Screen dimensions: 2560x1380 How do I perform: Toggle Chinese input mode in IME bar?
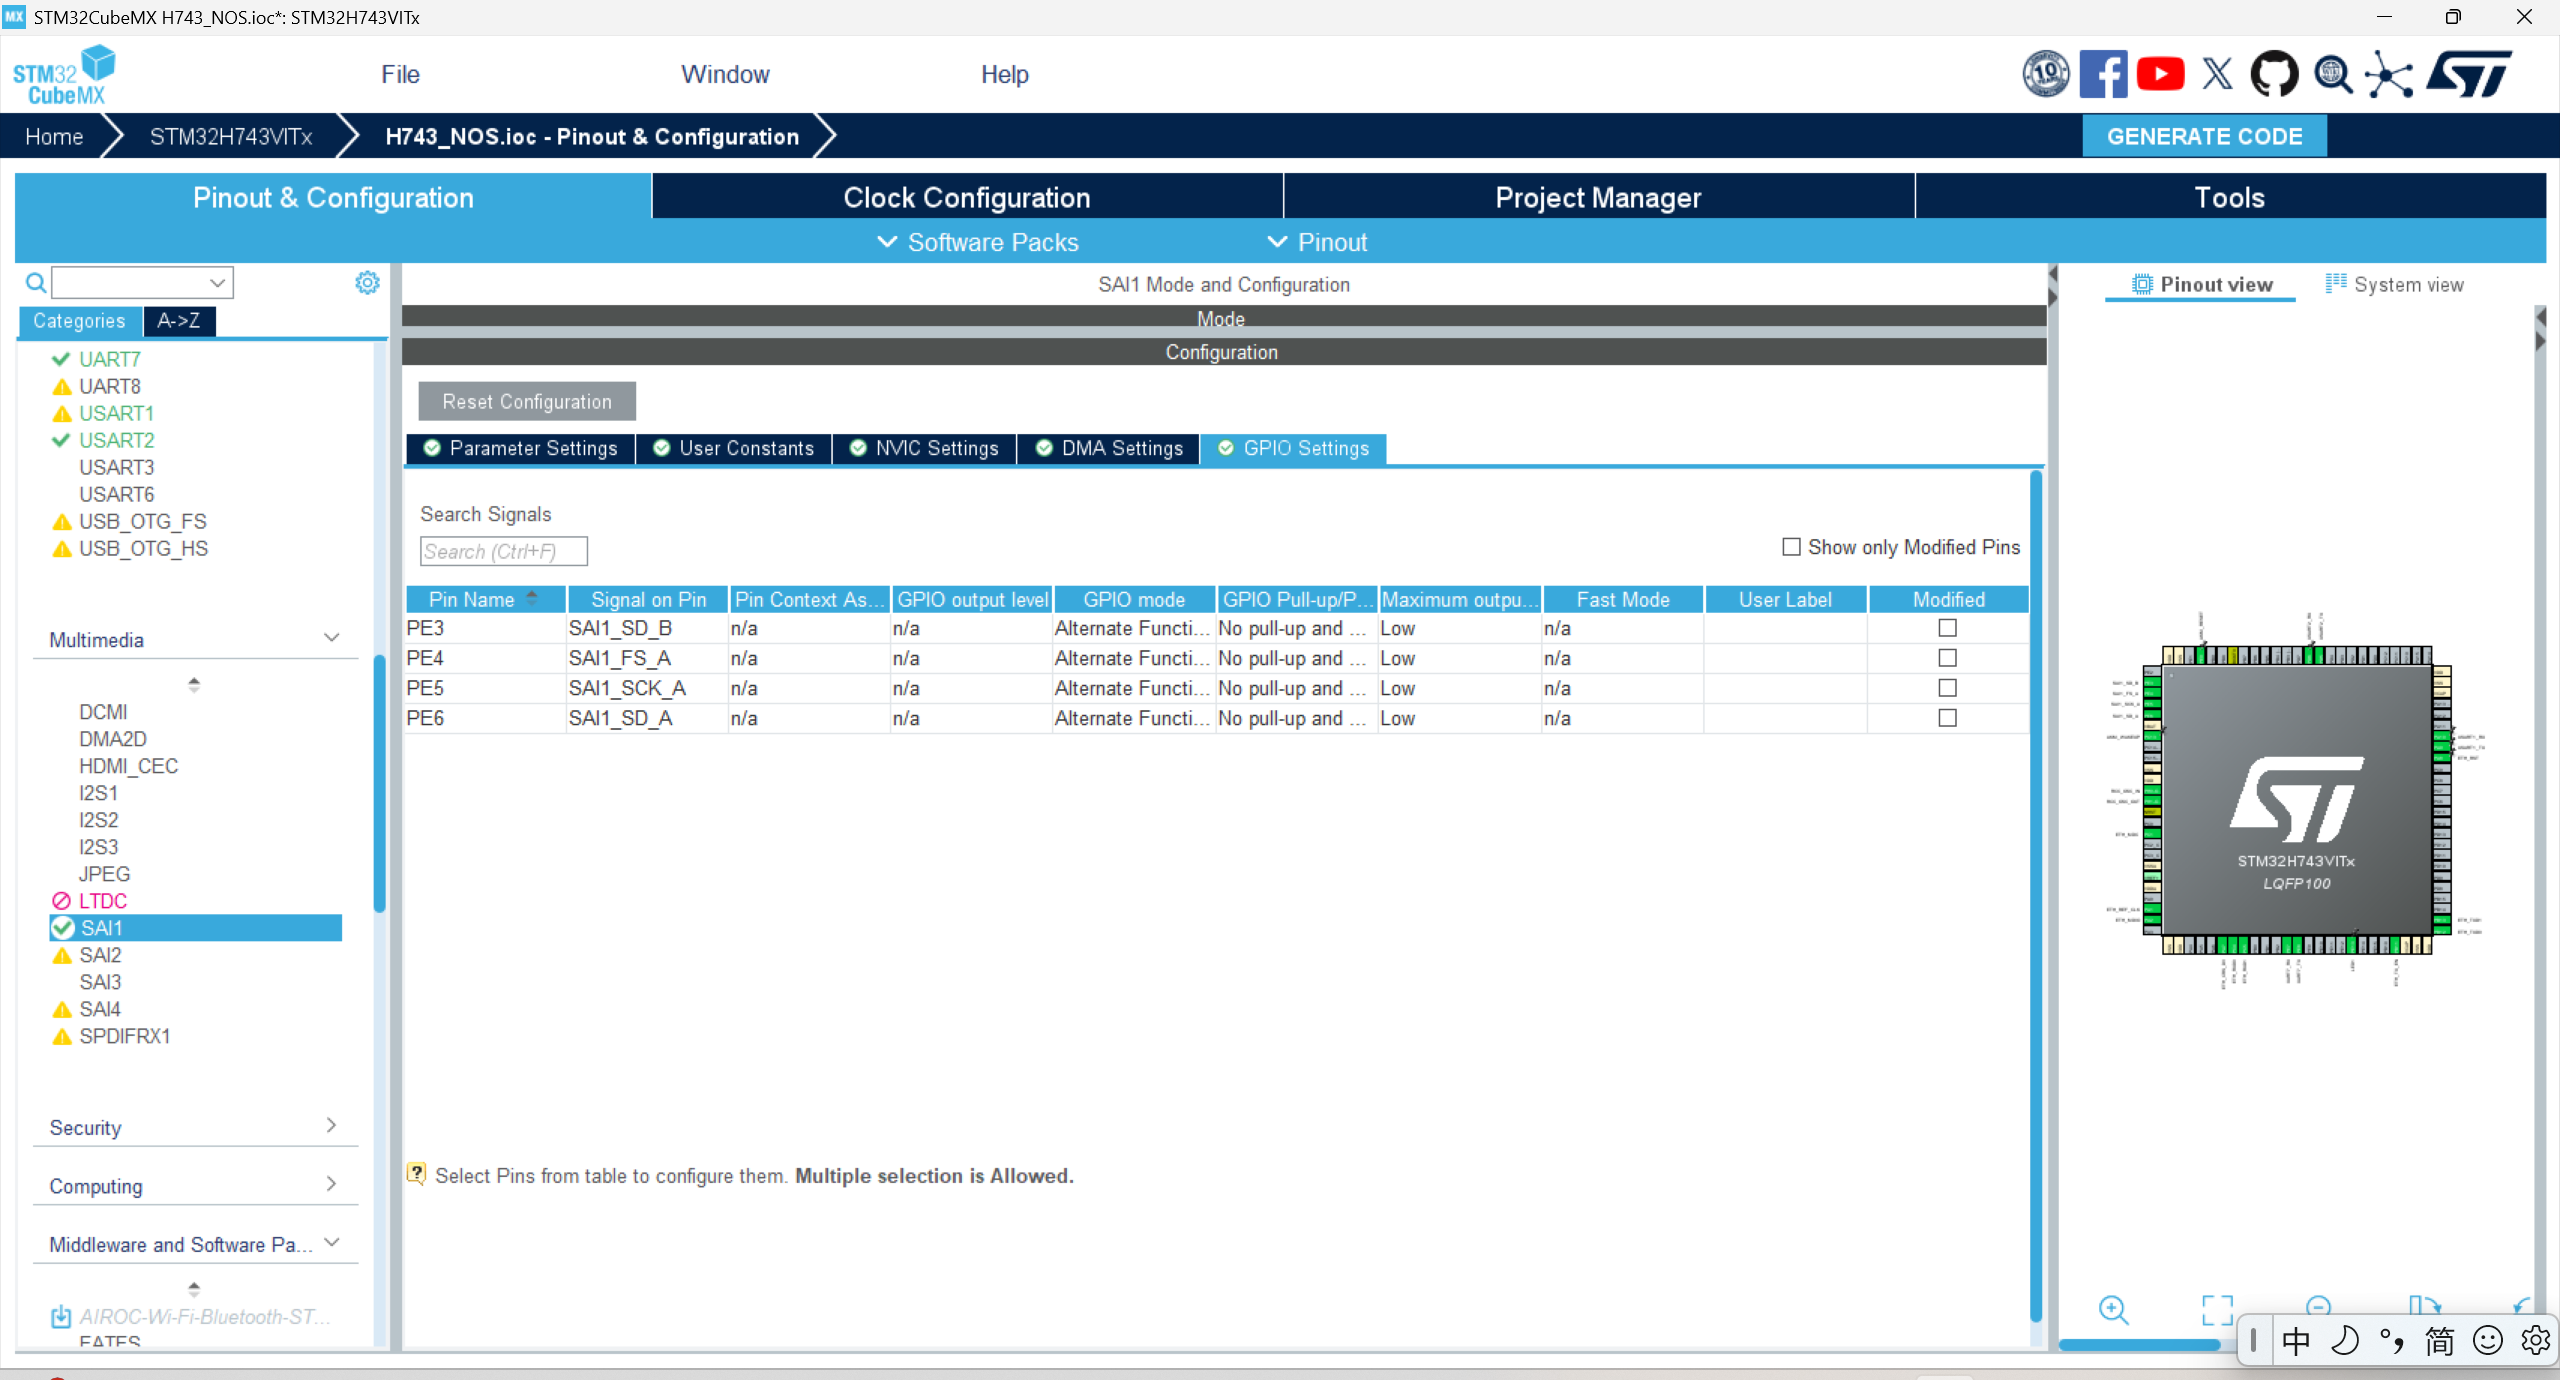pos(2296,1341)
